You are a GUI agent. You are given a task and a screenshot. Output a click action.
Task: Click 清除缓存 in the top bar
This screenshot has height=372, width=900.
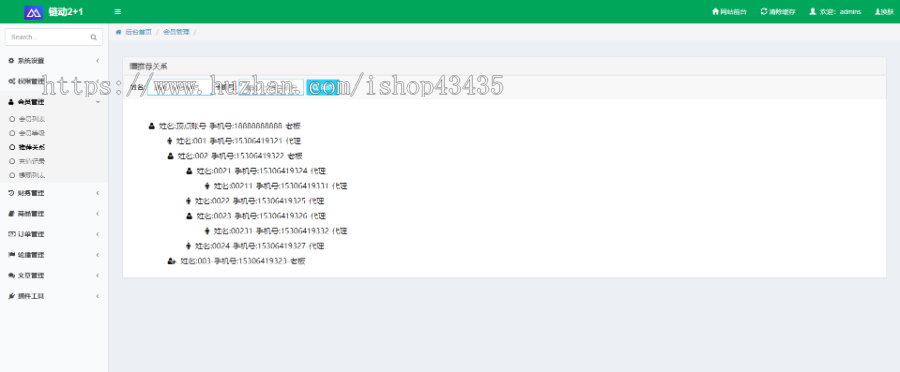[778, 11]
